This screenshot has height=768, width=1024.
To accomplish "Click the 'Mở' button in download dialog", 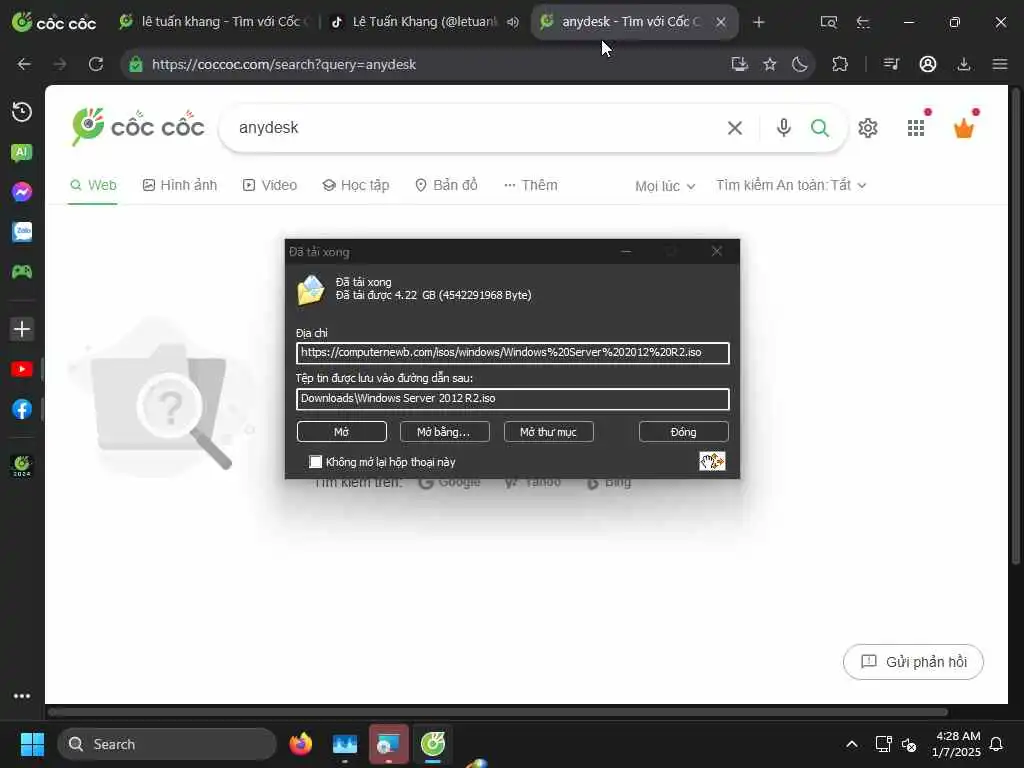I will [342, 432].
